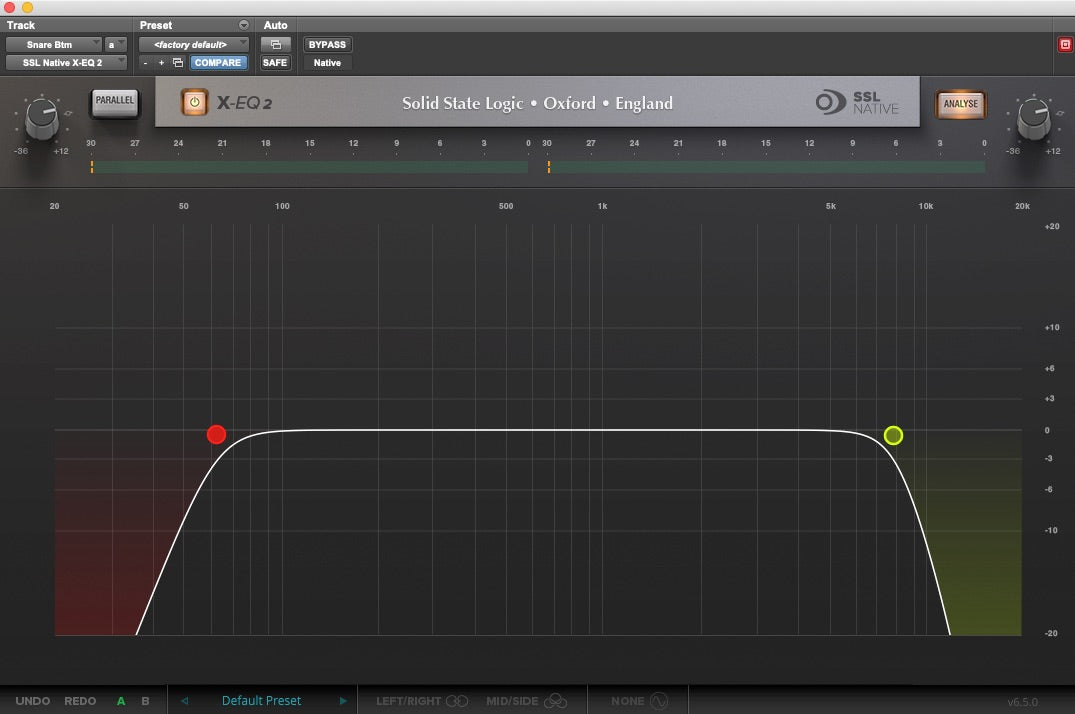Click the 1k frequency label
Image resolution: width=1075 pixels, height=714 pixels.
(x=602, y=206)
